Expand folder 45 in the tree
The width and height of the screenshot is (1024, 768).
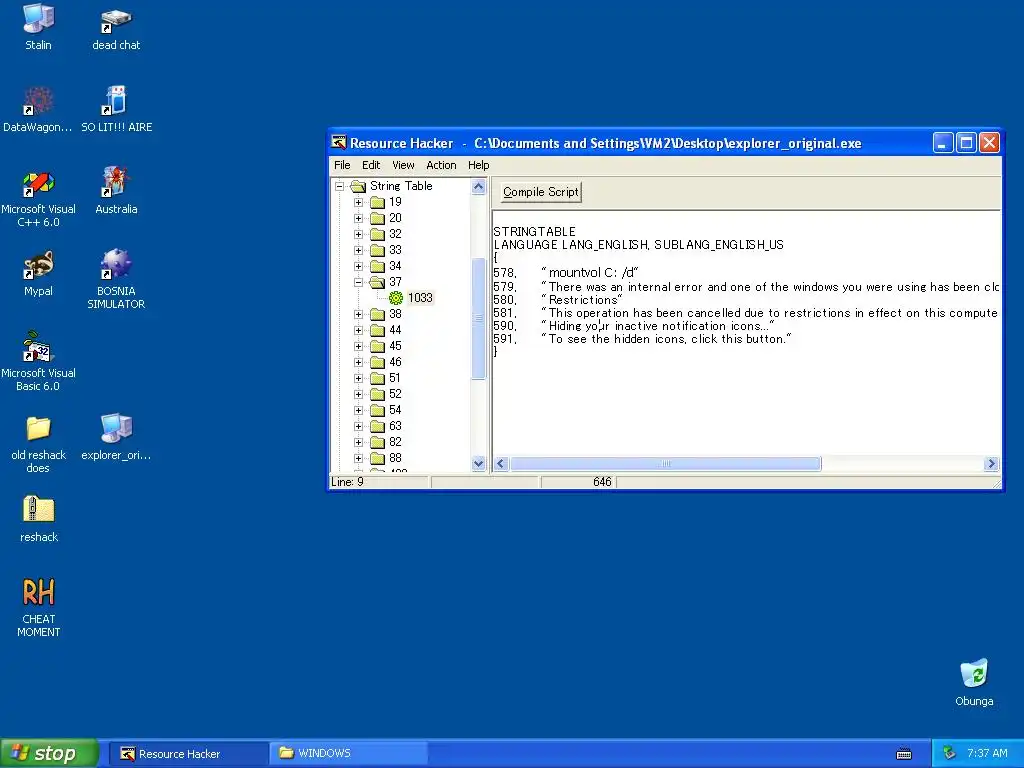(359, 346)
